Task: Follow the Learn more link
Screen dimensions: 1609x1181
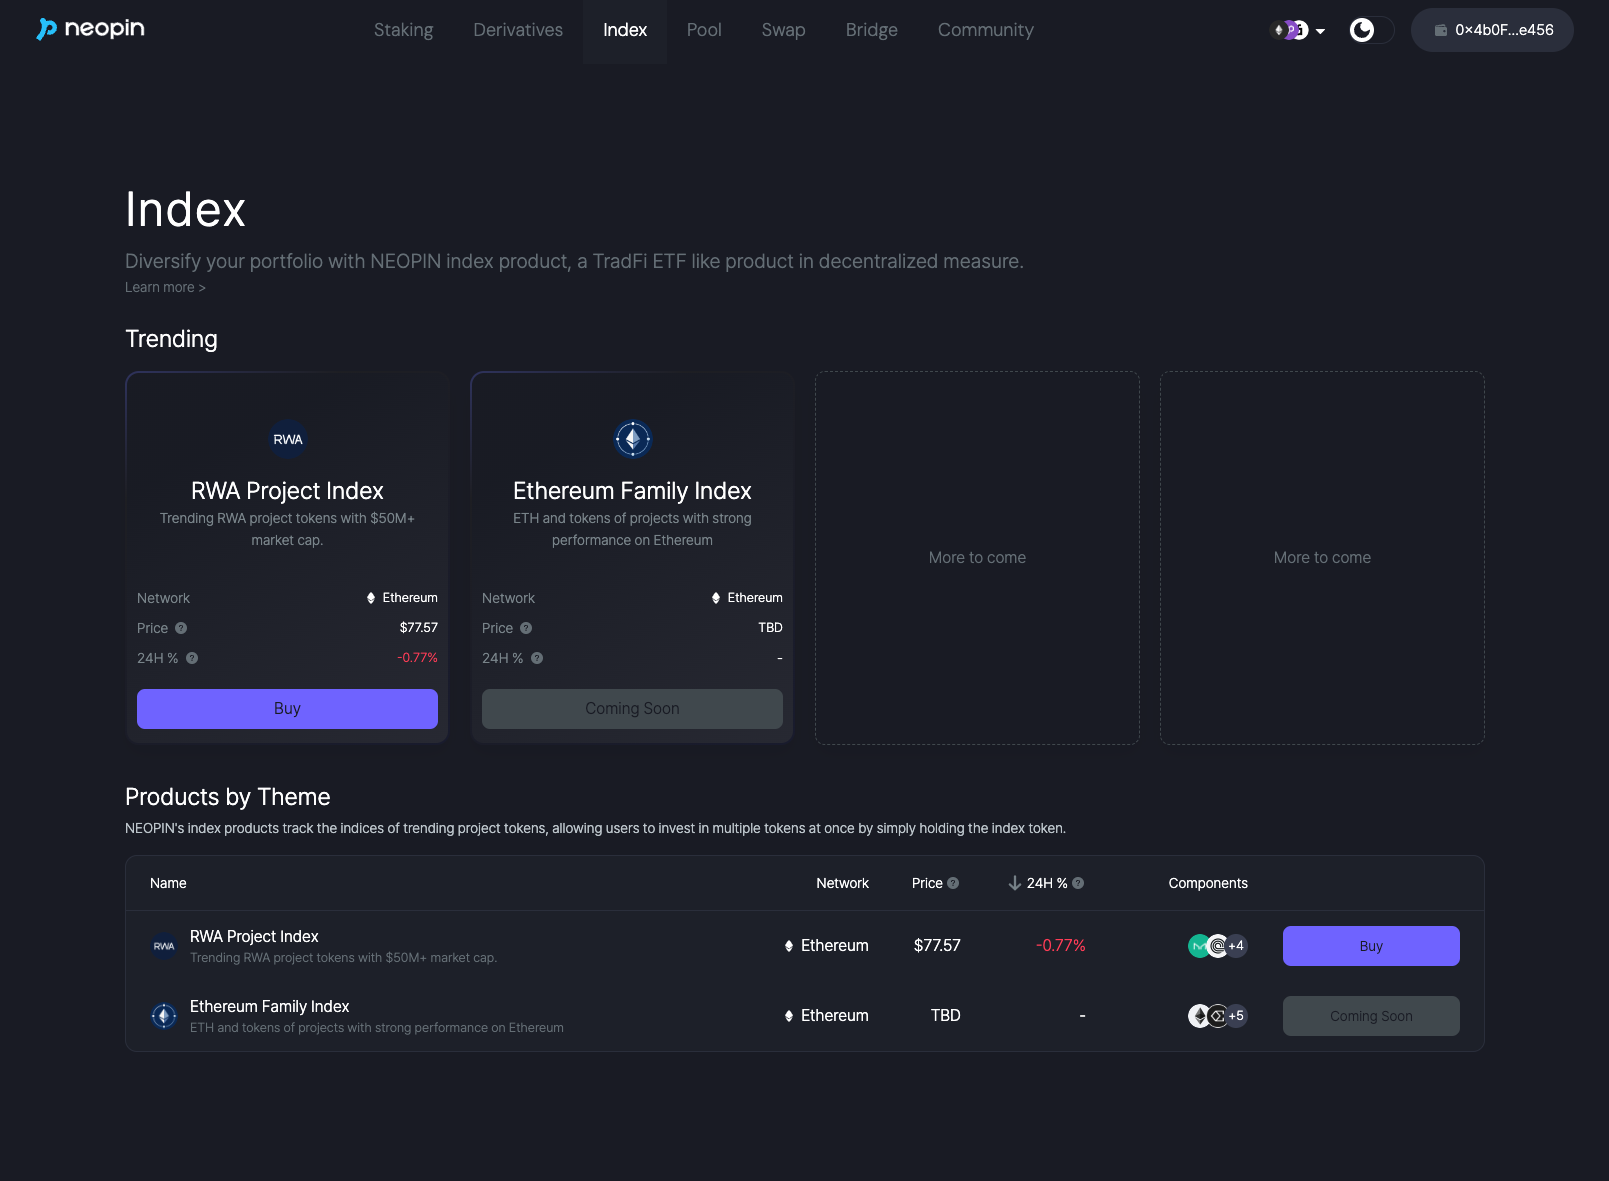Action: (165, 288)
